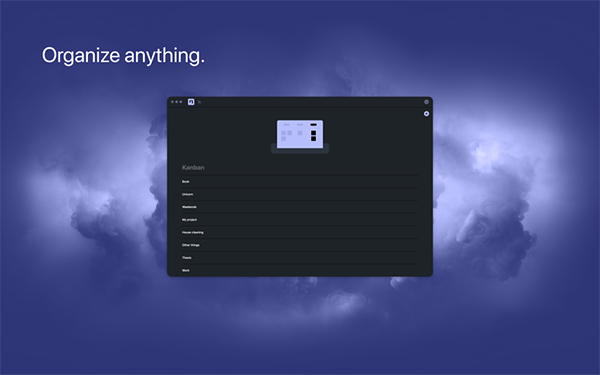
Task: Open the Book board
Action: (x=300, y=181)
